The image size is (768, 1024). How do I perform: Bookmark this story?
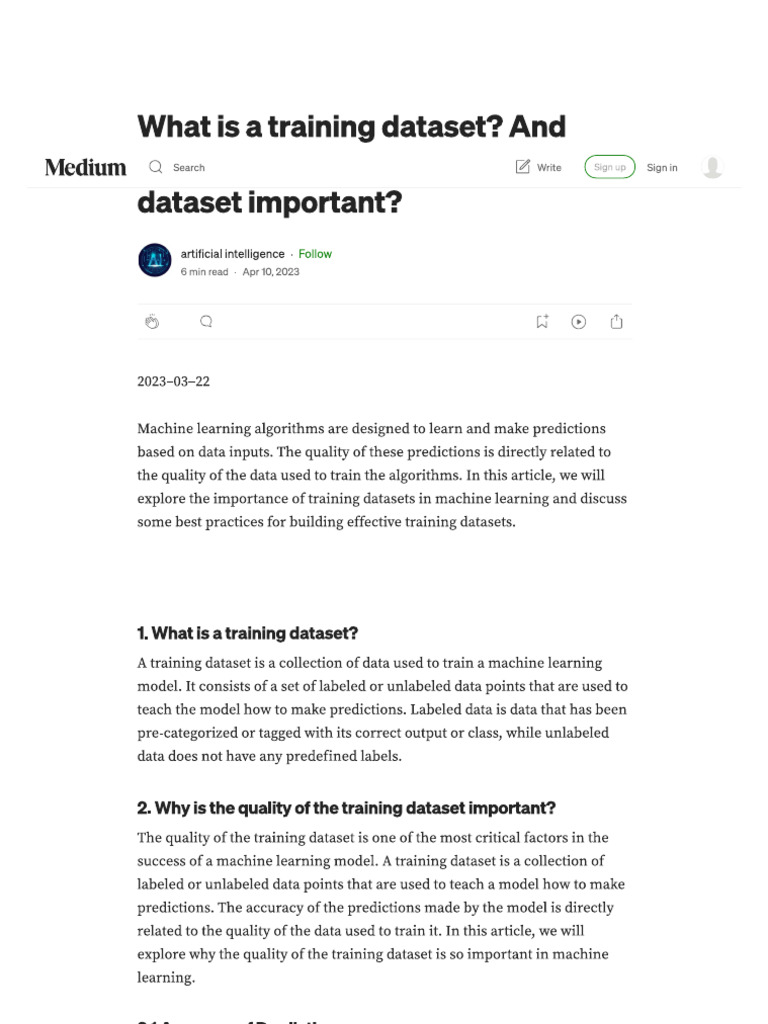tap(542, 321)
